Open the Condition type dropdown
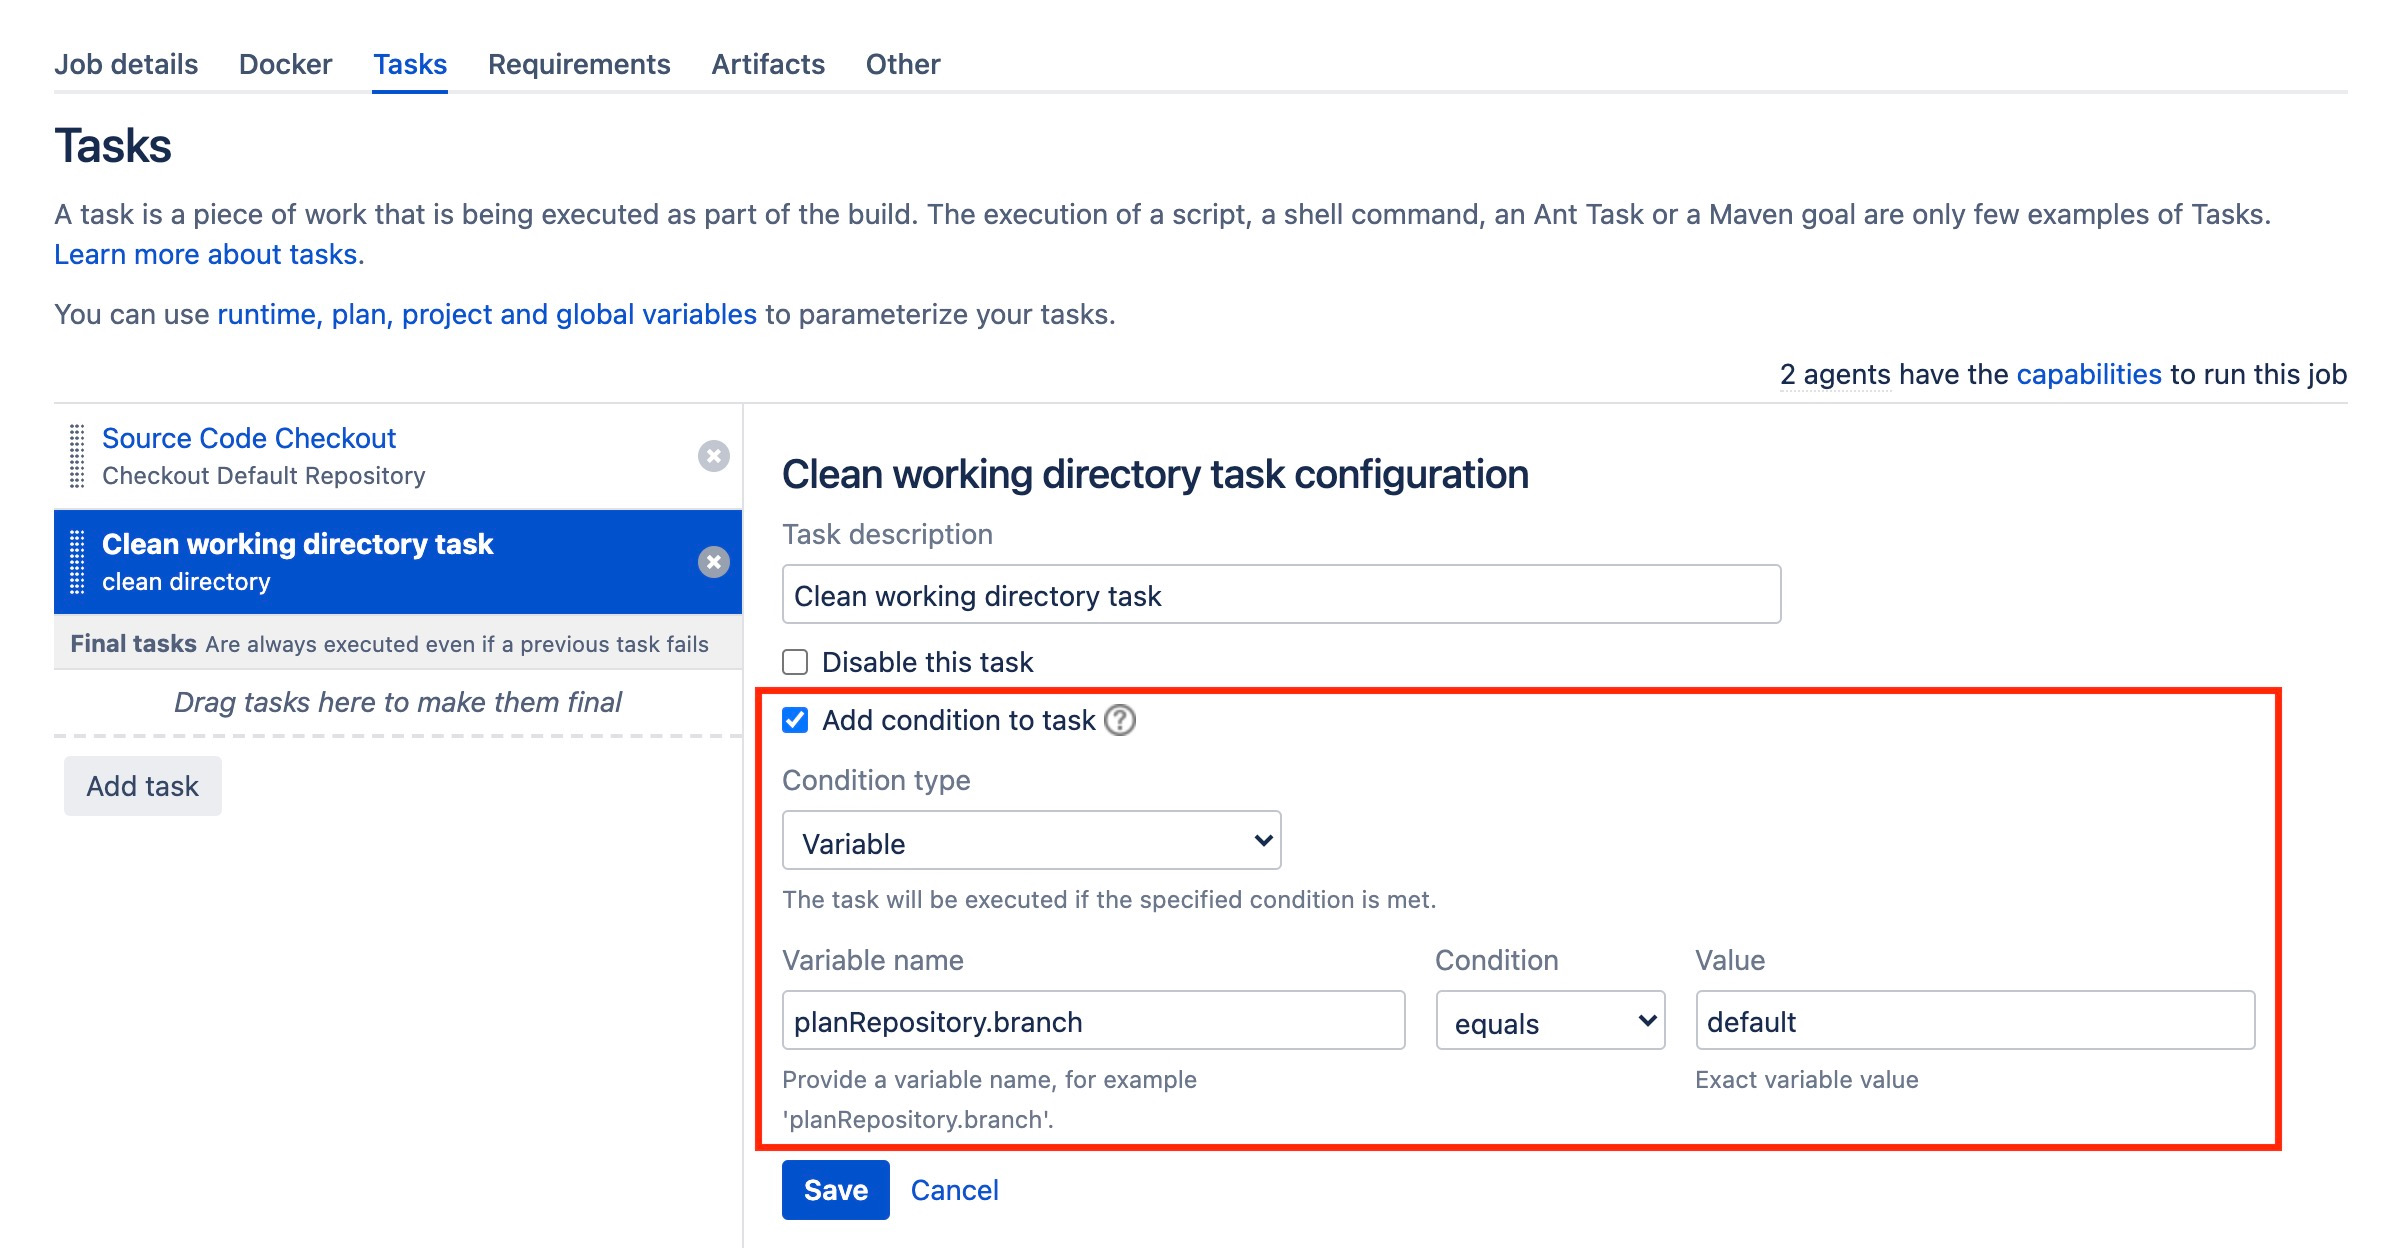Image resolution: width=2390 pixels, height=1250 pixels. pyautogui.click(x=1031, y=841)
